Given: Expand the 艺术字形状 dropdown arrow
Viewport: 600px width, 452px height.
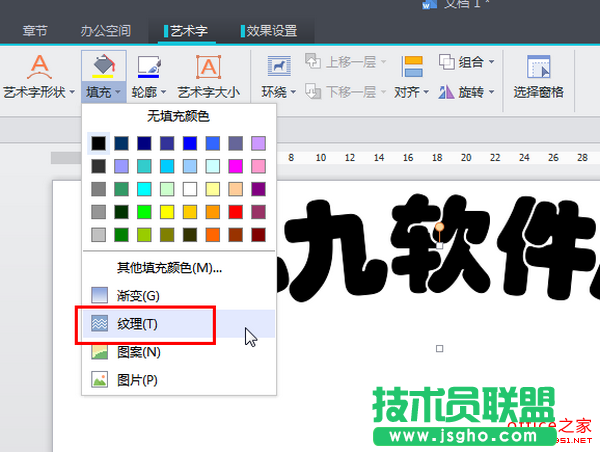Looking at the screenshot, I should 72,92.
